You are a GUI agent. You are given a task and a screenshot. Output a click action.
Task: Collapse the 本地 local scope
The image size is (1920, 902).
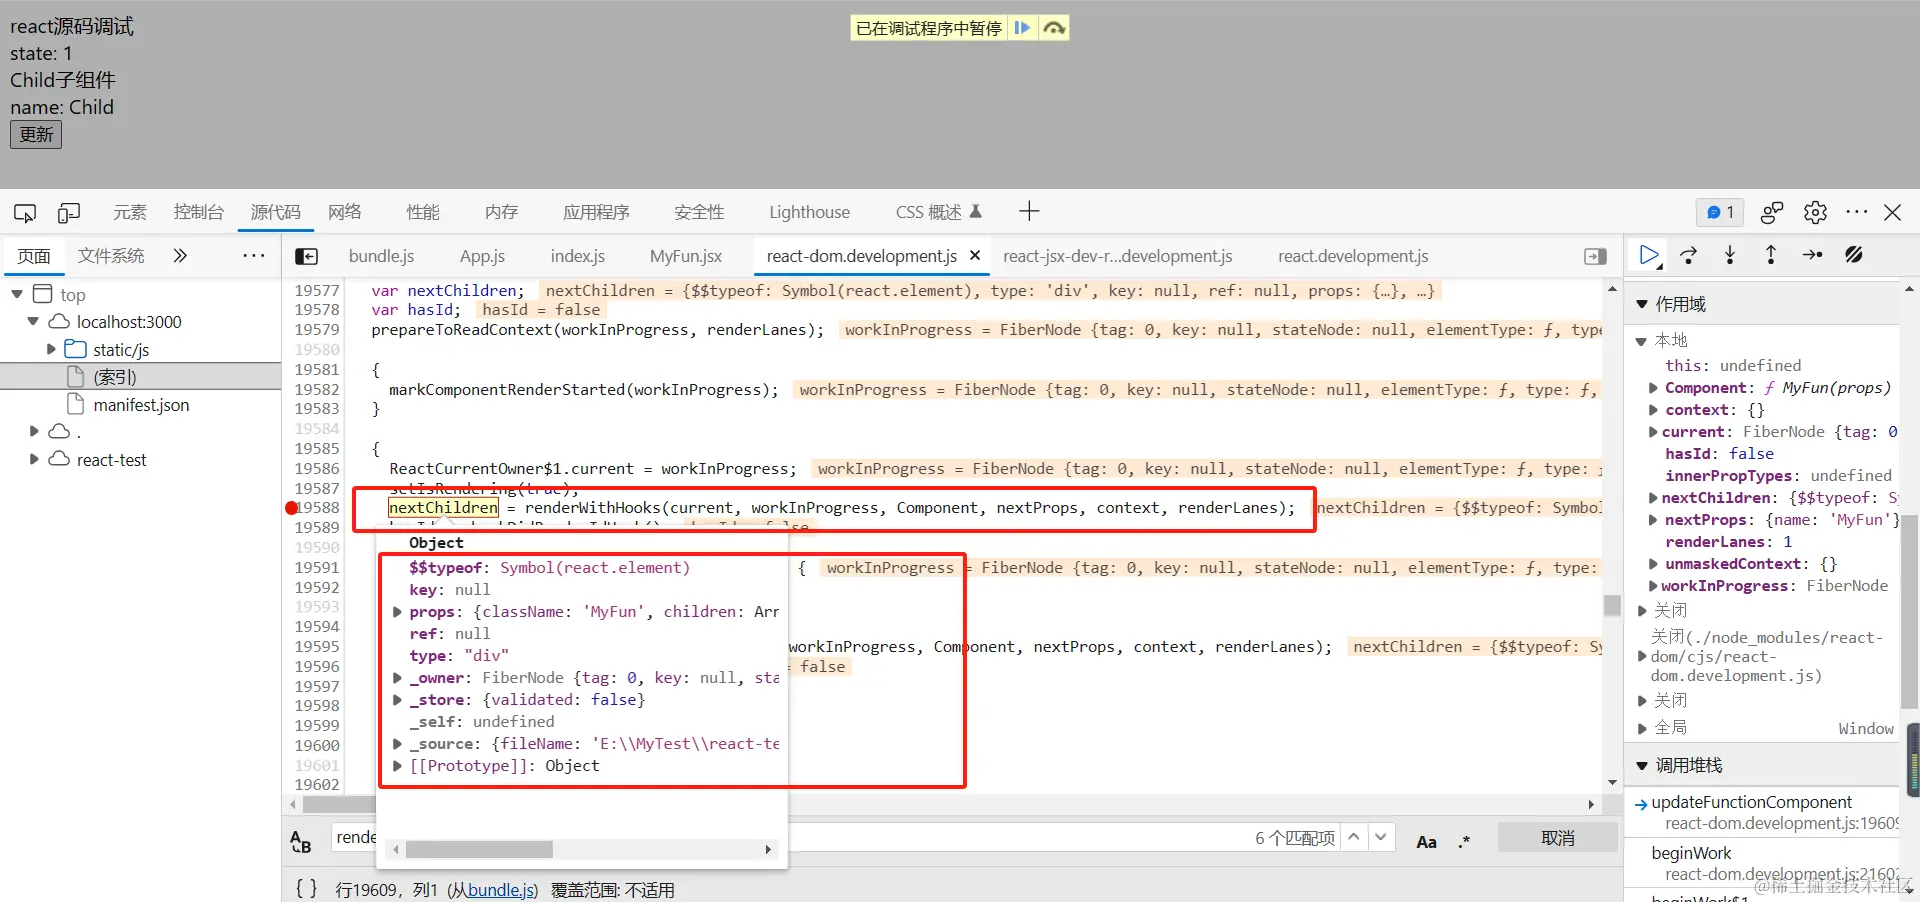point(1641,341)
